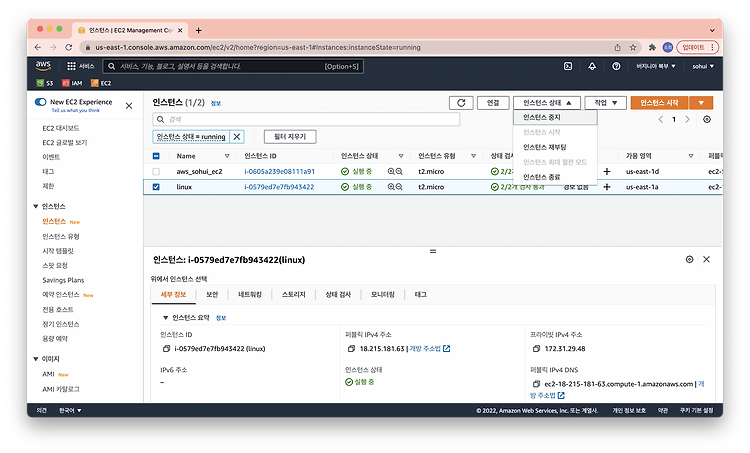Collapse the instance summary section
The image size is (750, 453).
pyautogui.click(x=165, y=318)
